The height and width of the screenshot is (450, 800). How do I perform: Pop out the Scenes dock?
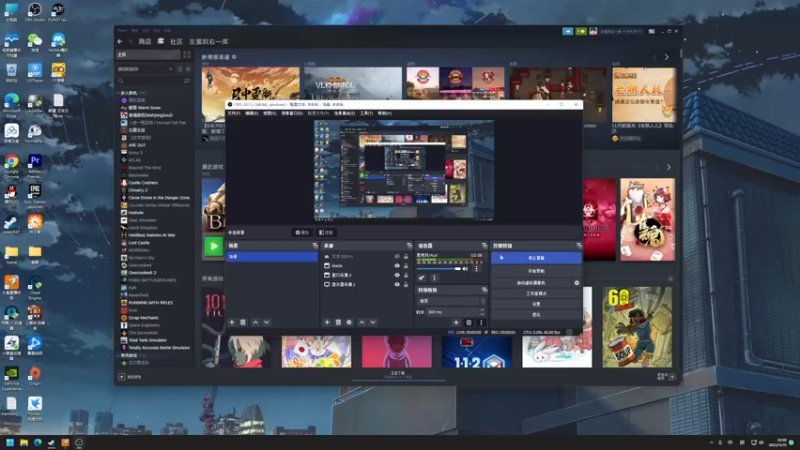pos(315,246)
